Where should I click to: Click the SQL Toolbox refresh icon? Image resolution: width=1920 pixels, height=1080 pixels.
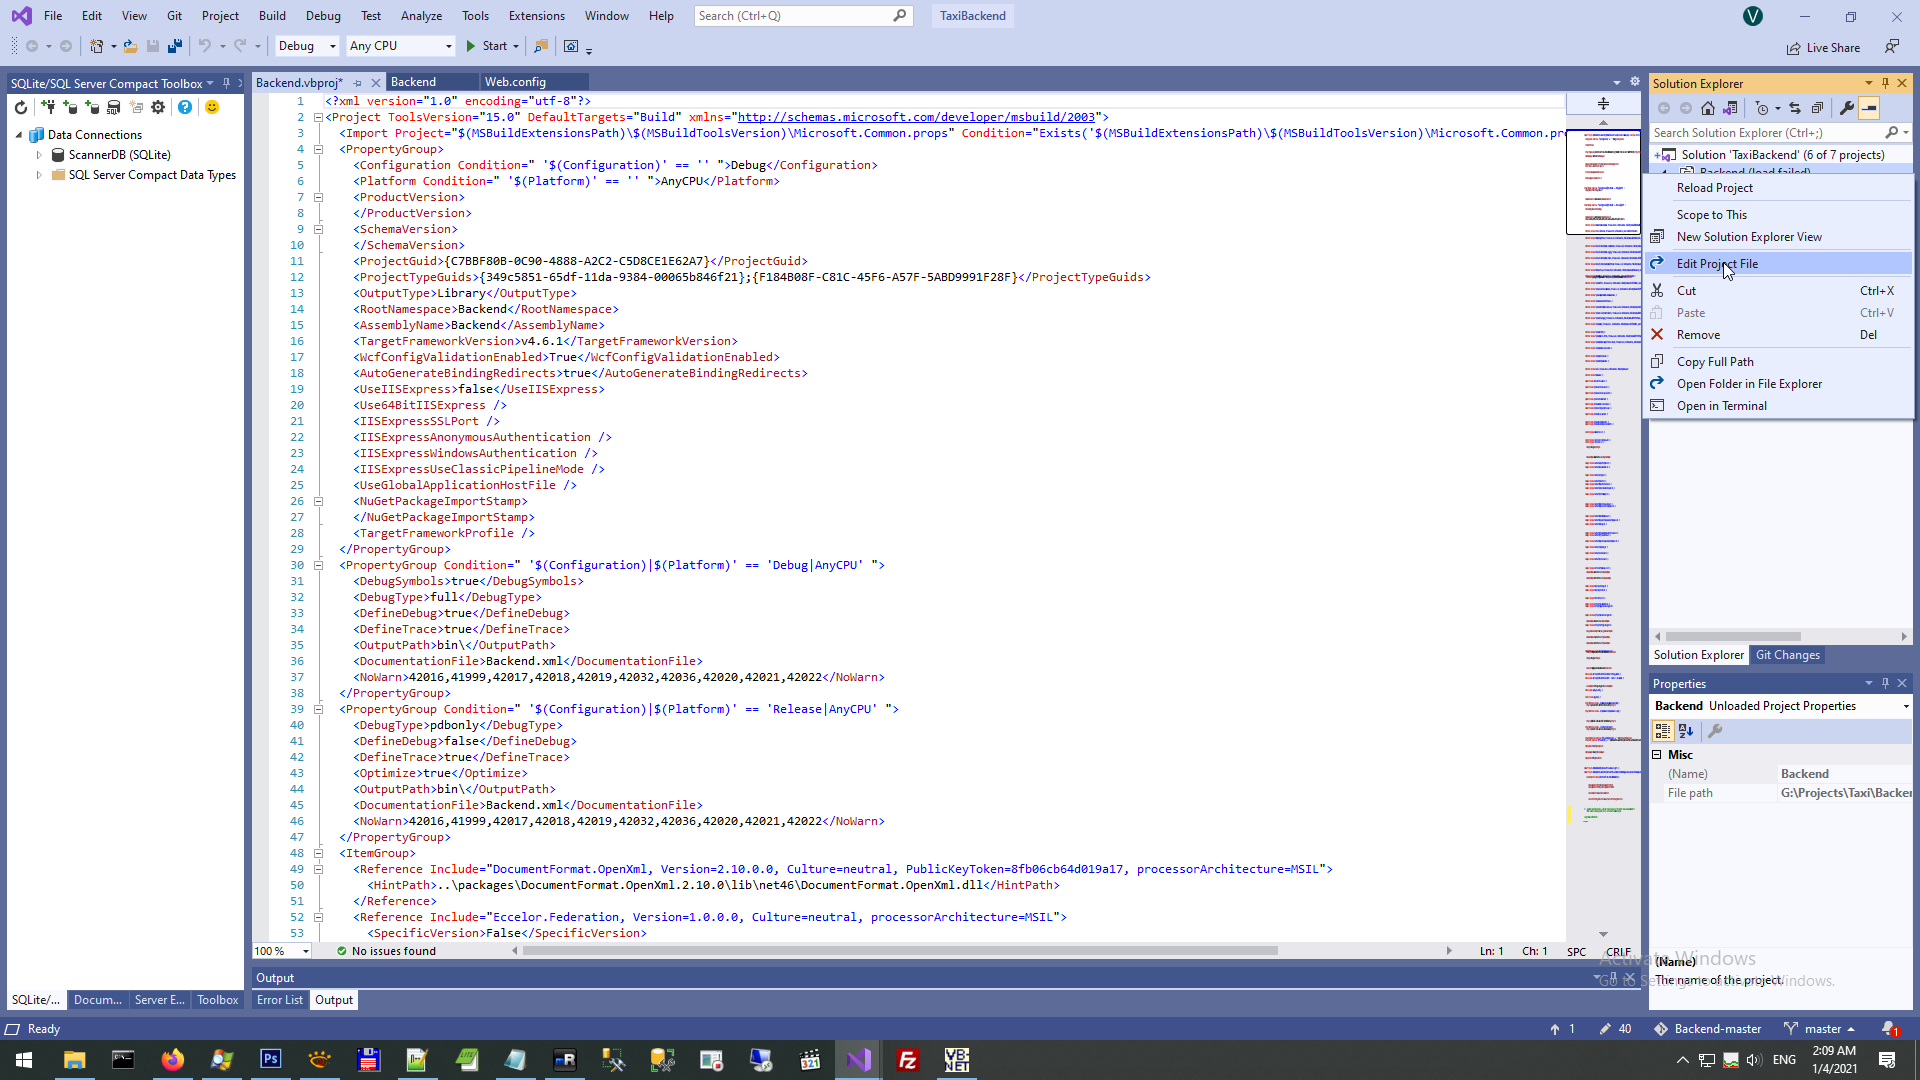click(20, 108)
